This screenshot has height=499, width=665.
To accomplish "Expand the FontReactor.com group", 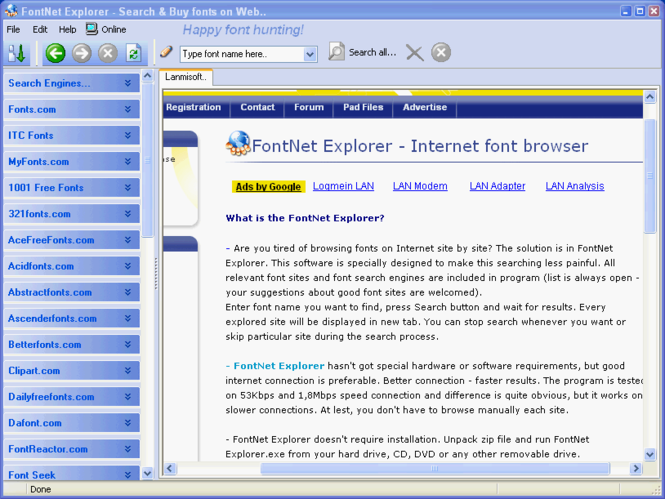I will click(71, 449).
